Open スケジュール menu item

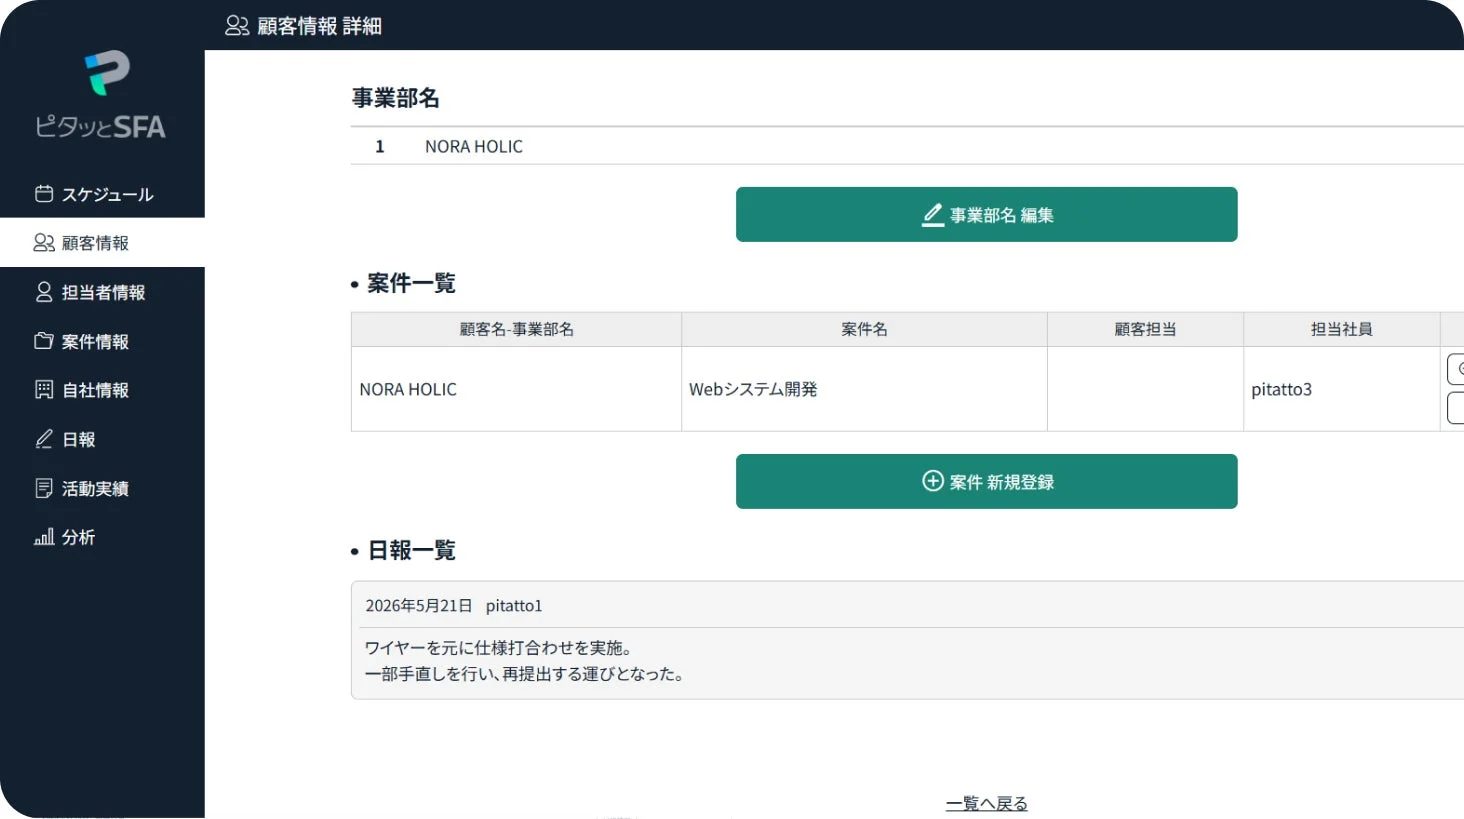[x=102, y=194]
